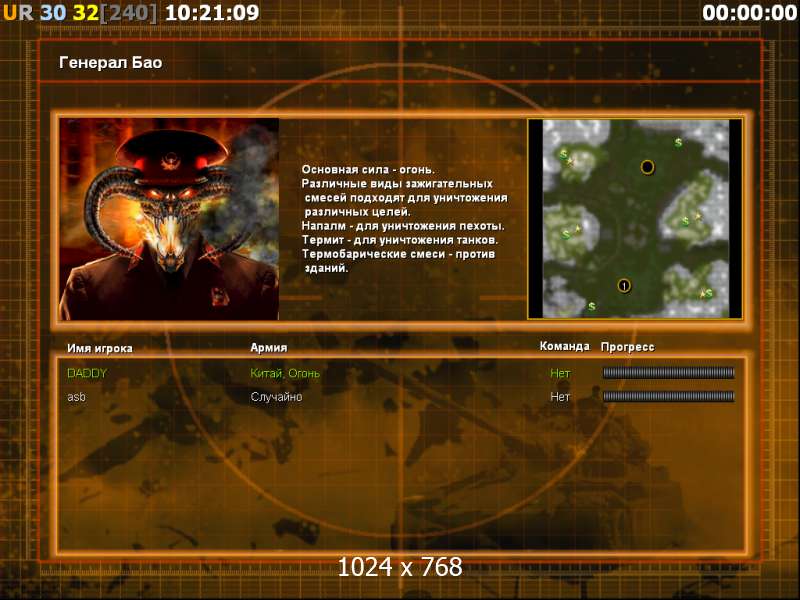
Task: Click start position marker 1 on minimap
Action: coord(624,286)
